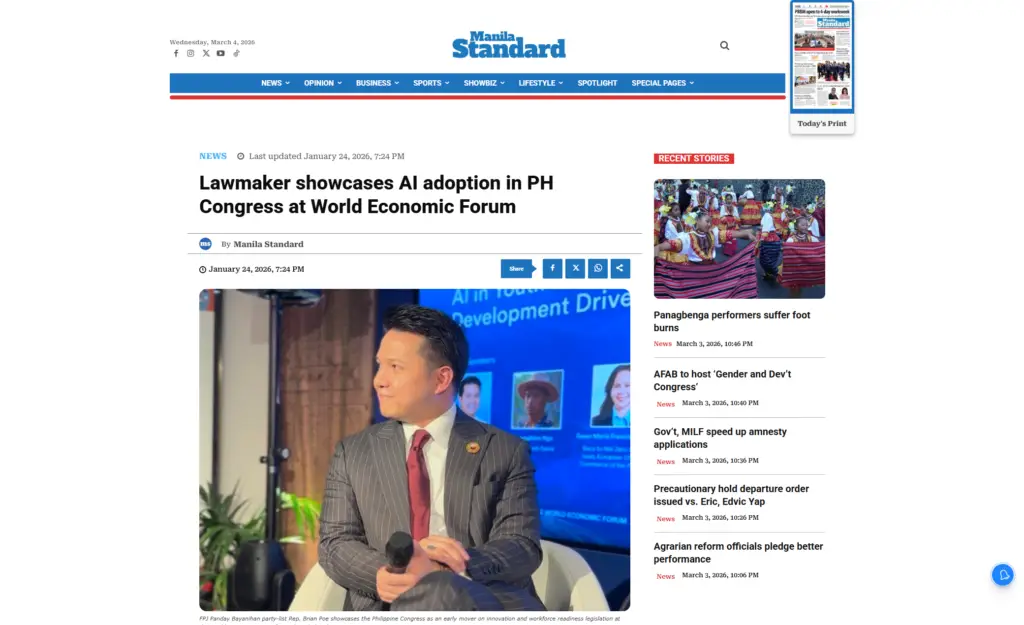Open the YouTube icon in header
The image size is (1024, 625).
point(221,54)
